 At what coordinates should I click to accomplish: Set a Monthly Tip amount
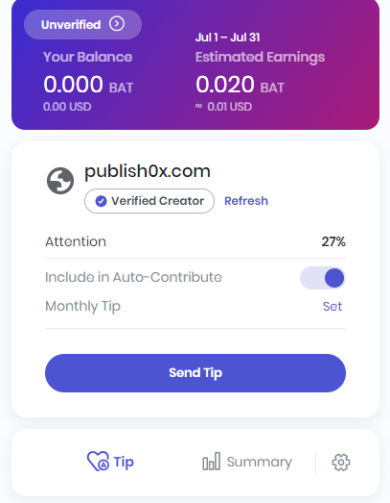click(332, 306)
